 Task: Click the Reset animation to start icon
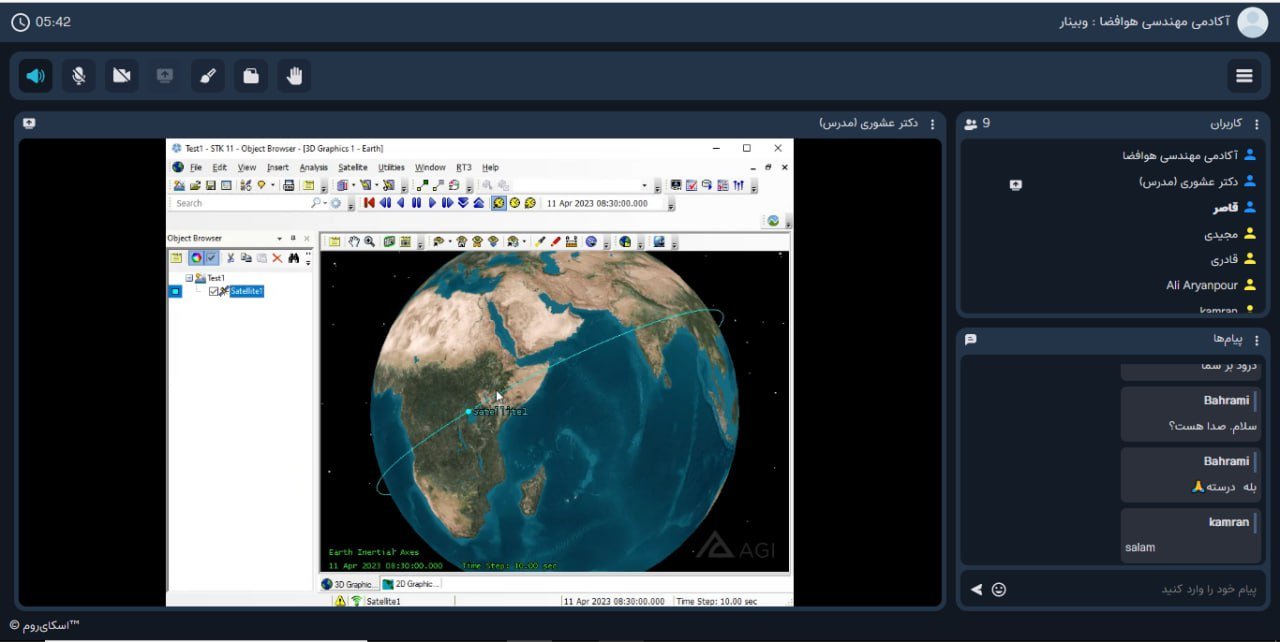pos(369,202)
